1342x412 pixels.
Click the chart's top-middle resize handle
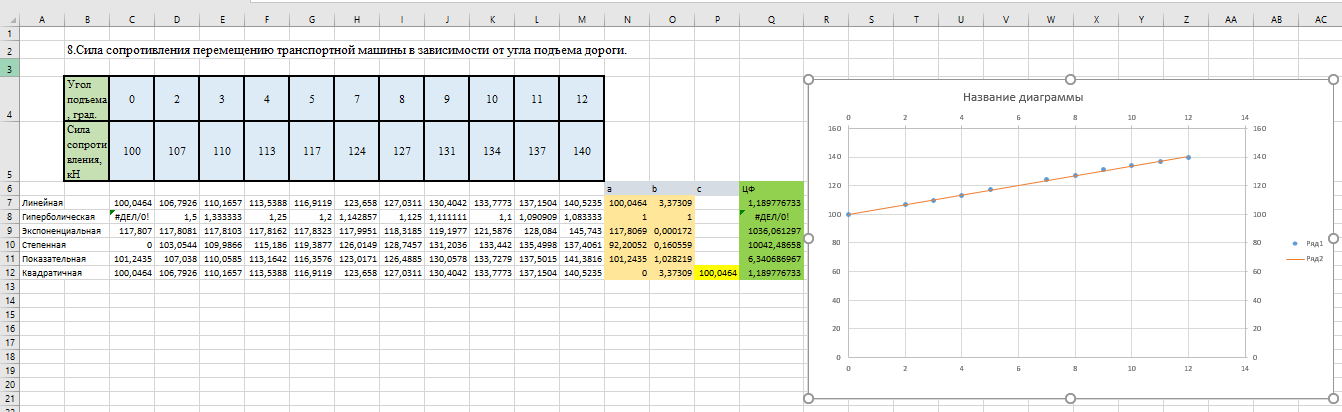[x=1071, y=80]
